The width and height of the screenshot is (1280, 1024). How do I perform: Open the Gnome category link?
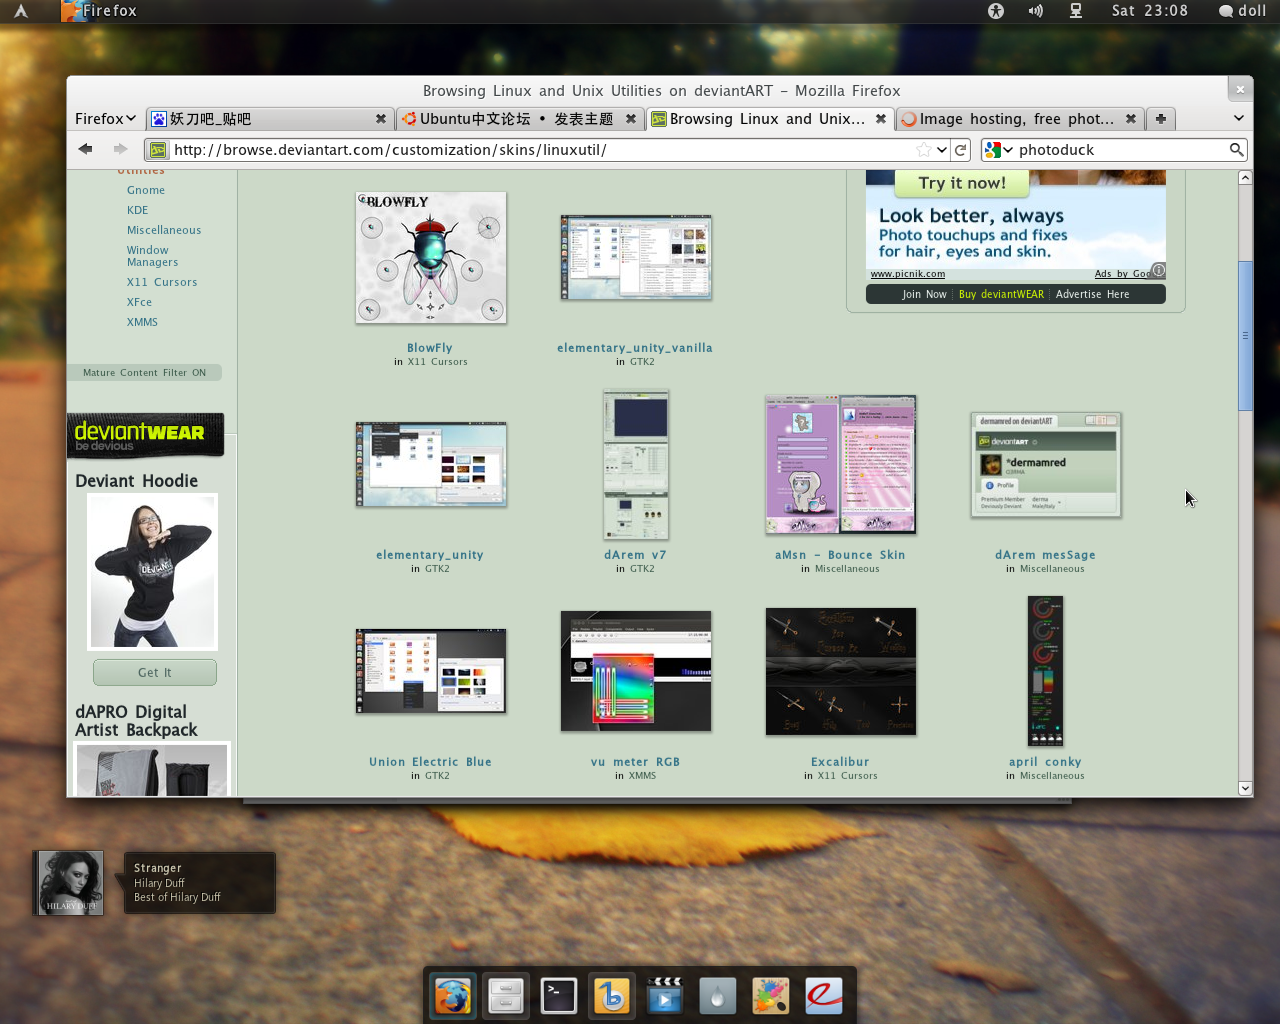(x=146, y=190)
